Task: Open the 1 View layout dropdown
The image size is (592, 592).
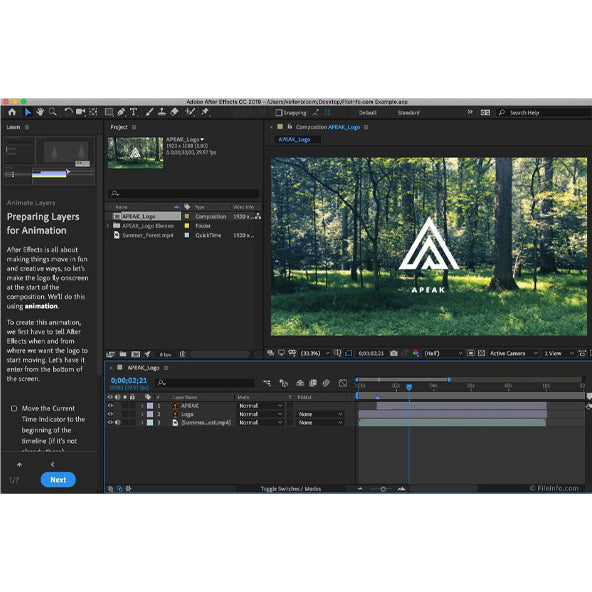Action: [559, 353]
